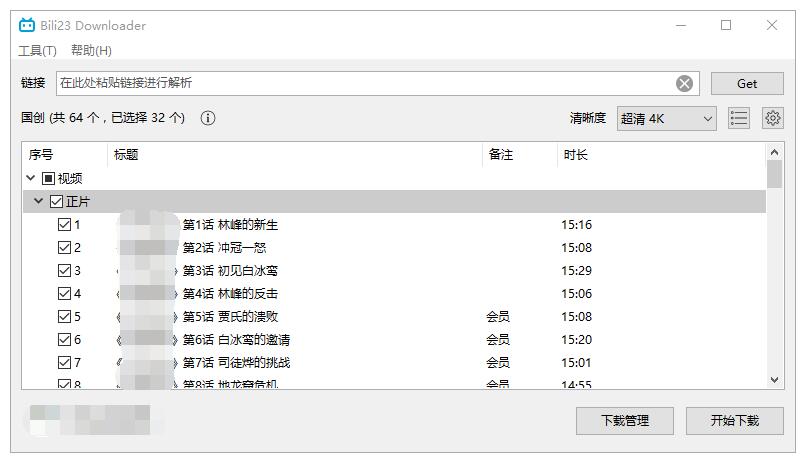
Task: Collapse the 视频 tree node
Action: [x=31, y=179]
